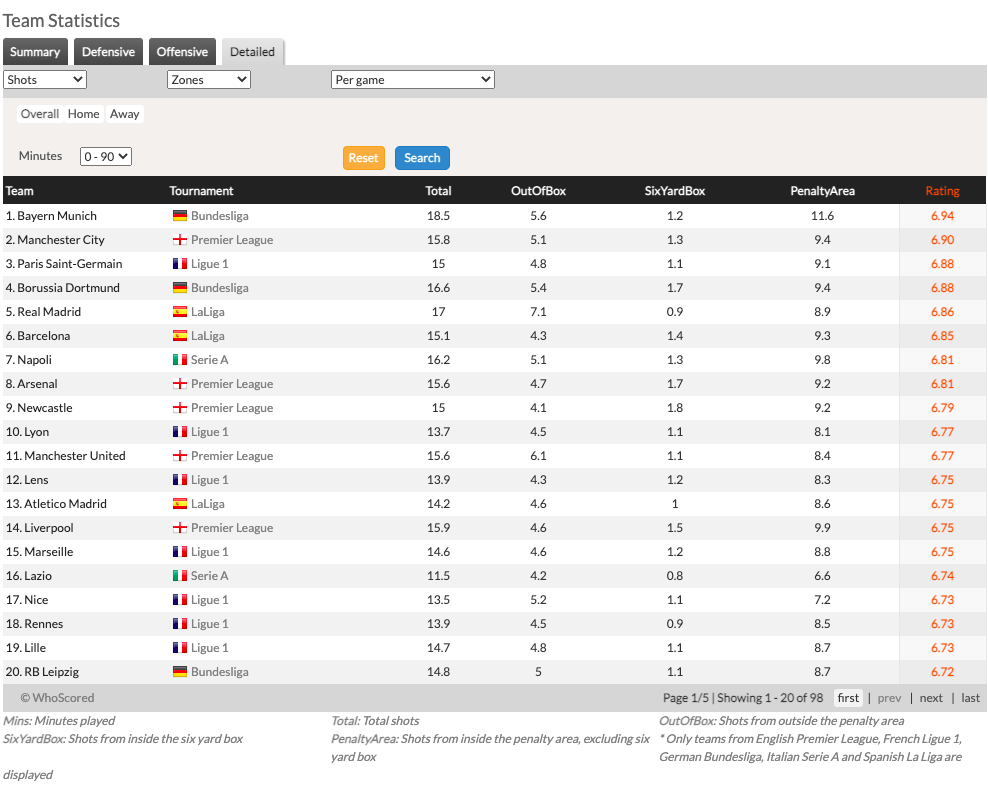Jump to the last page
Screen dimensions: 988x788
tap(970, 698)
